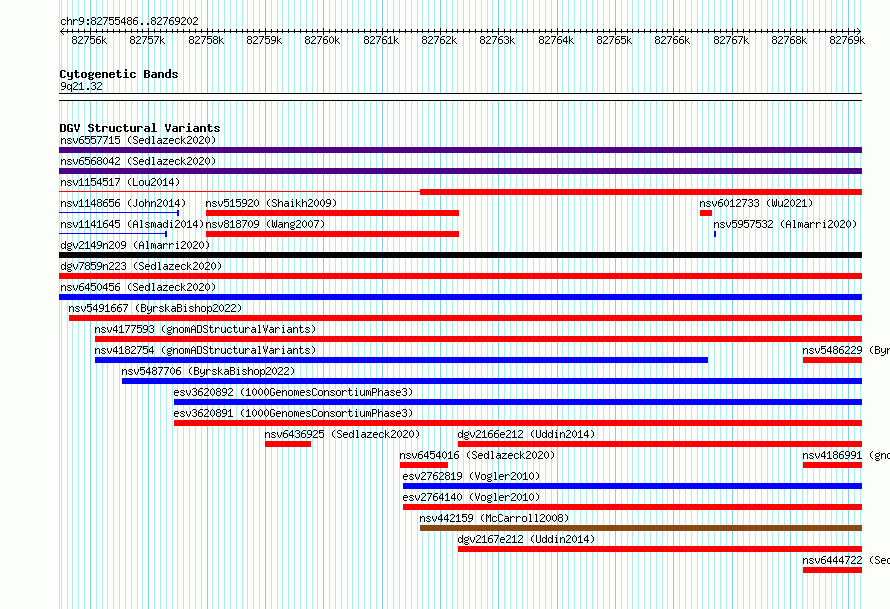Open nsv5491667 (ByrskaBishop2022) label
The height and width of the screenshot is (609, 890).
(155, 308)
